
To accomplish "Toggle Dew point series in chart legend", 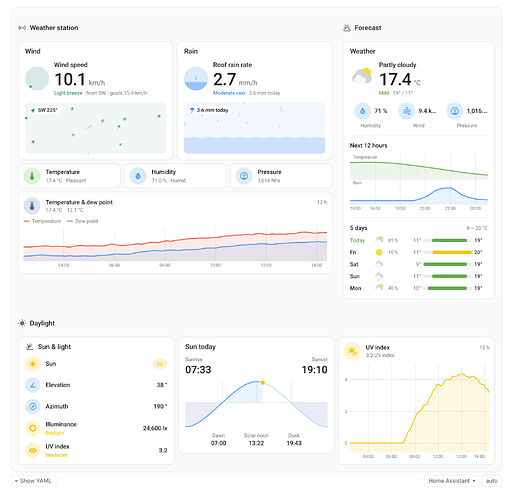I will [x=83, y=221].
